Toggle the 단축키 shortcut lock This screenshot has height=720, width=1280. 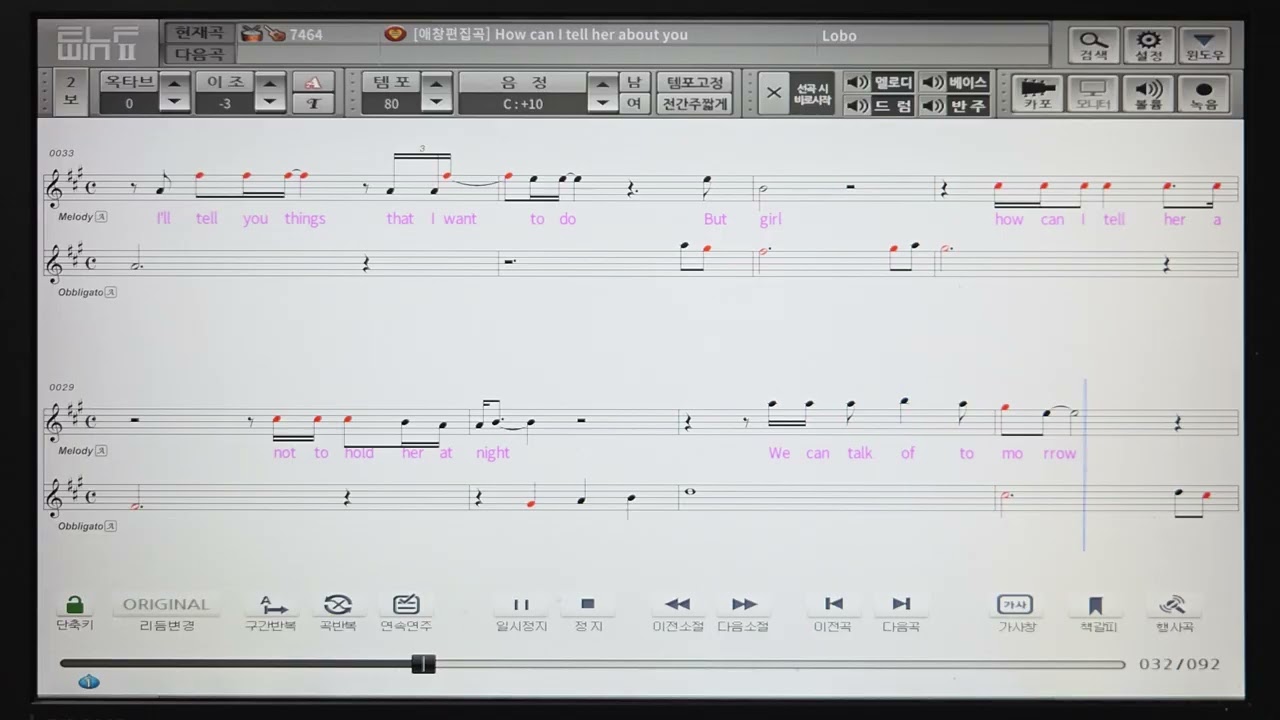click(74, 613)
